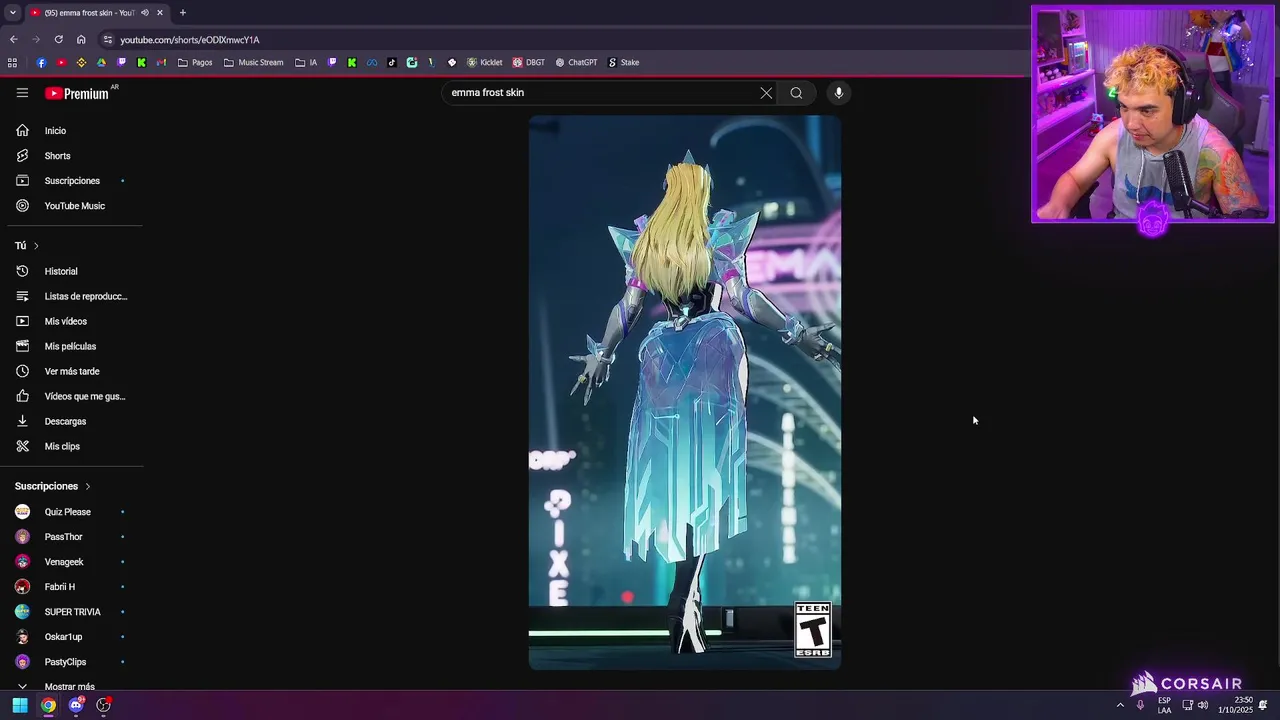Open the PassThor channel
The image size is (1280, 720).
tap(70, 537)
